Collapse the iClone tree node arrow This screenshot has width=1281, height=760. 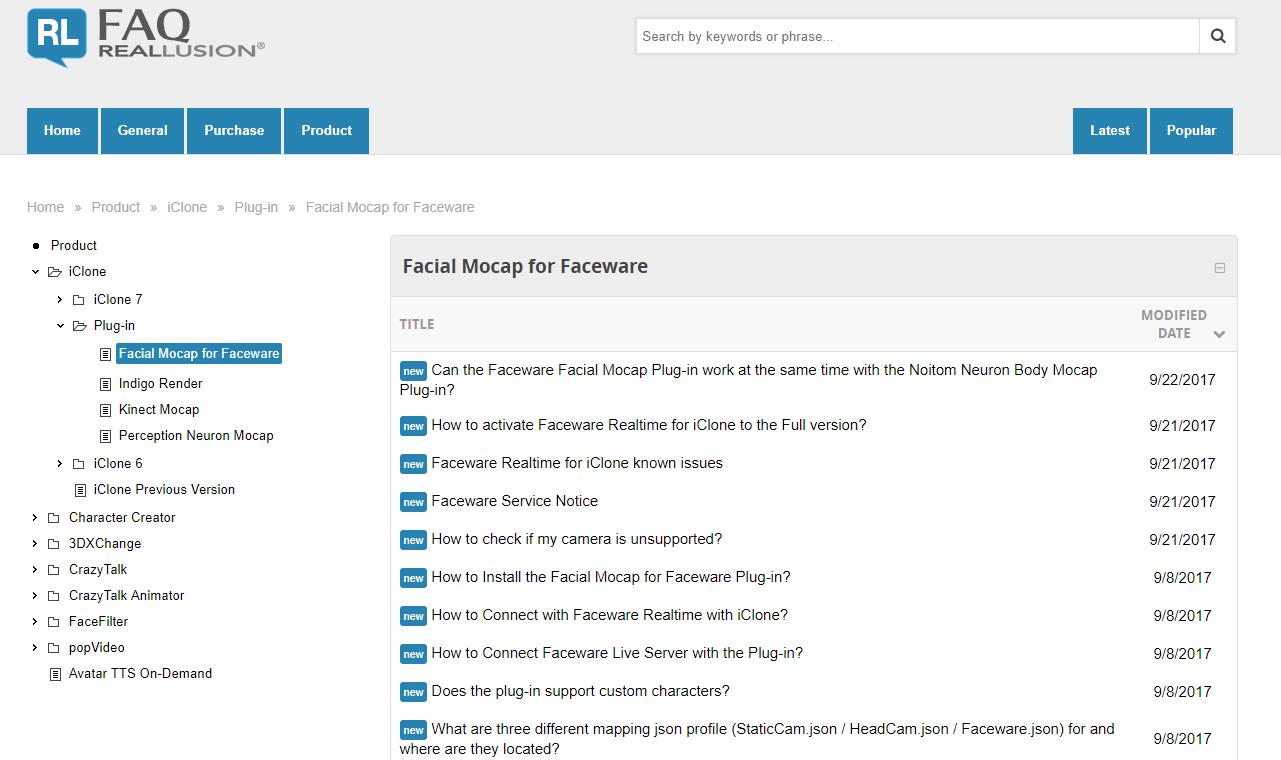[x=35, y=271]
